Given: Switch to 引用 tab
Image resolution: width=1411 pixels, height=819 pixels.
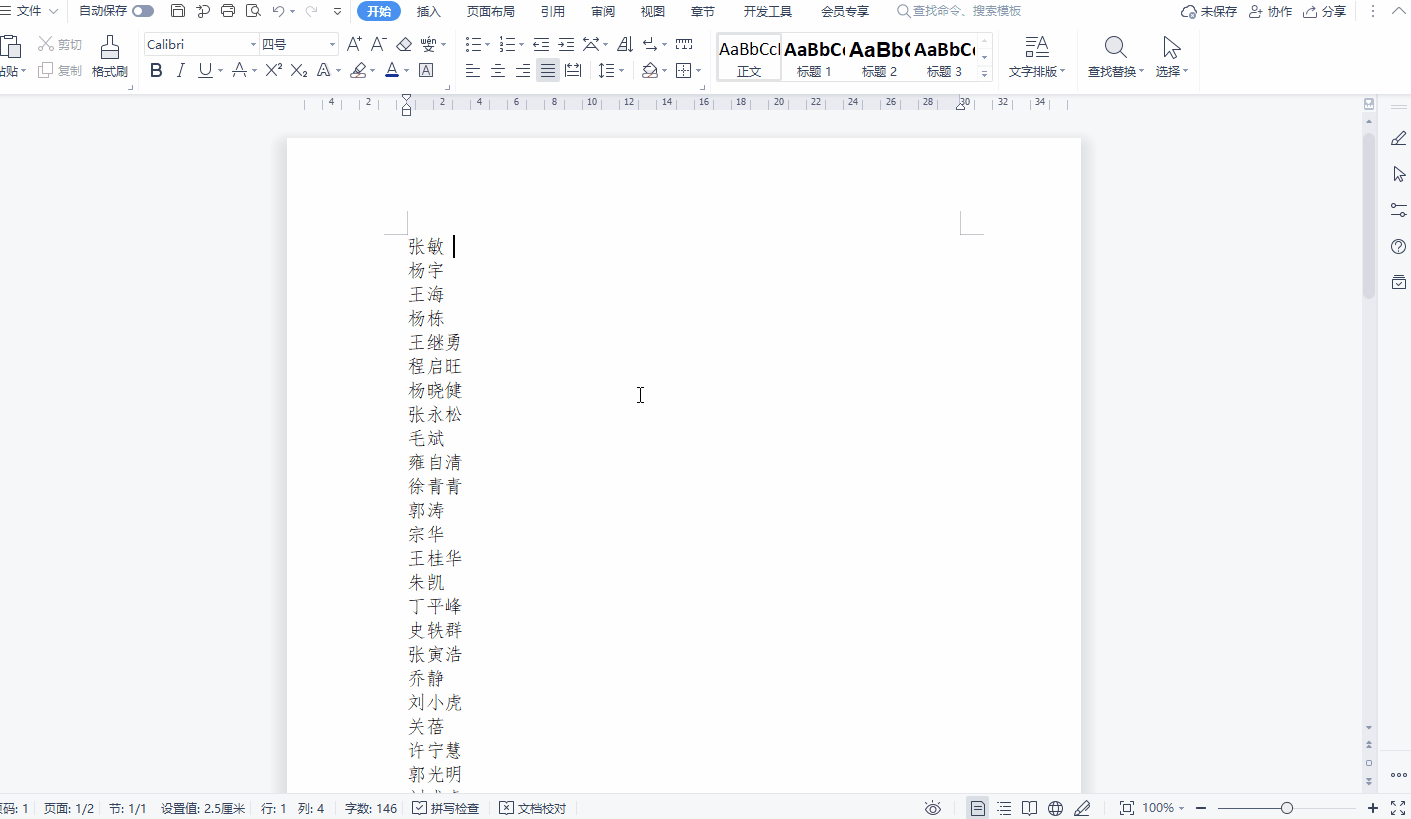Looking at the screenshot, I should (x=553, y=12).
